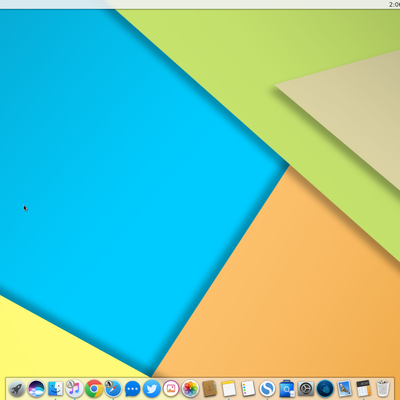
Task: Open the iTunes music note icon
Action: point(74,388)
